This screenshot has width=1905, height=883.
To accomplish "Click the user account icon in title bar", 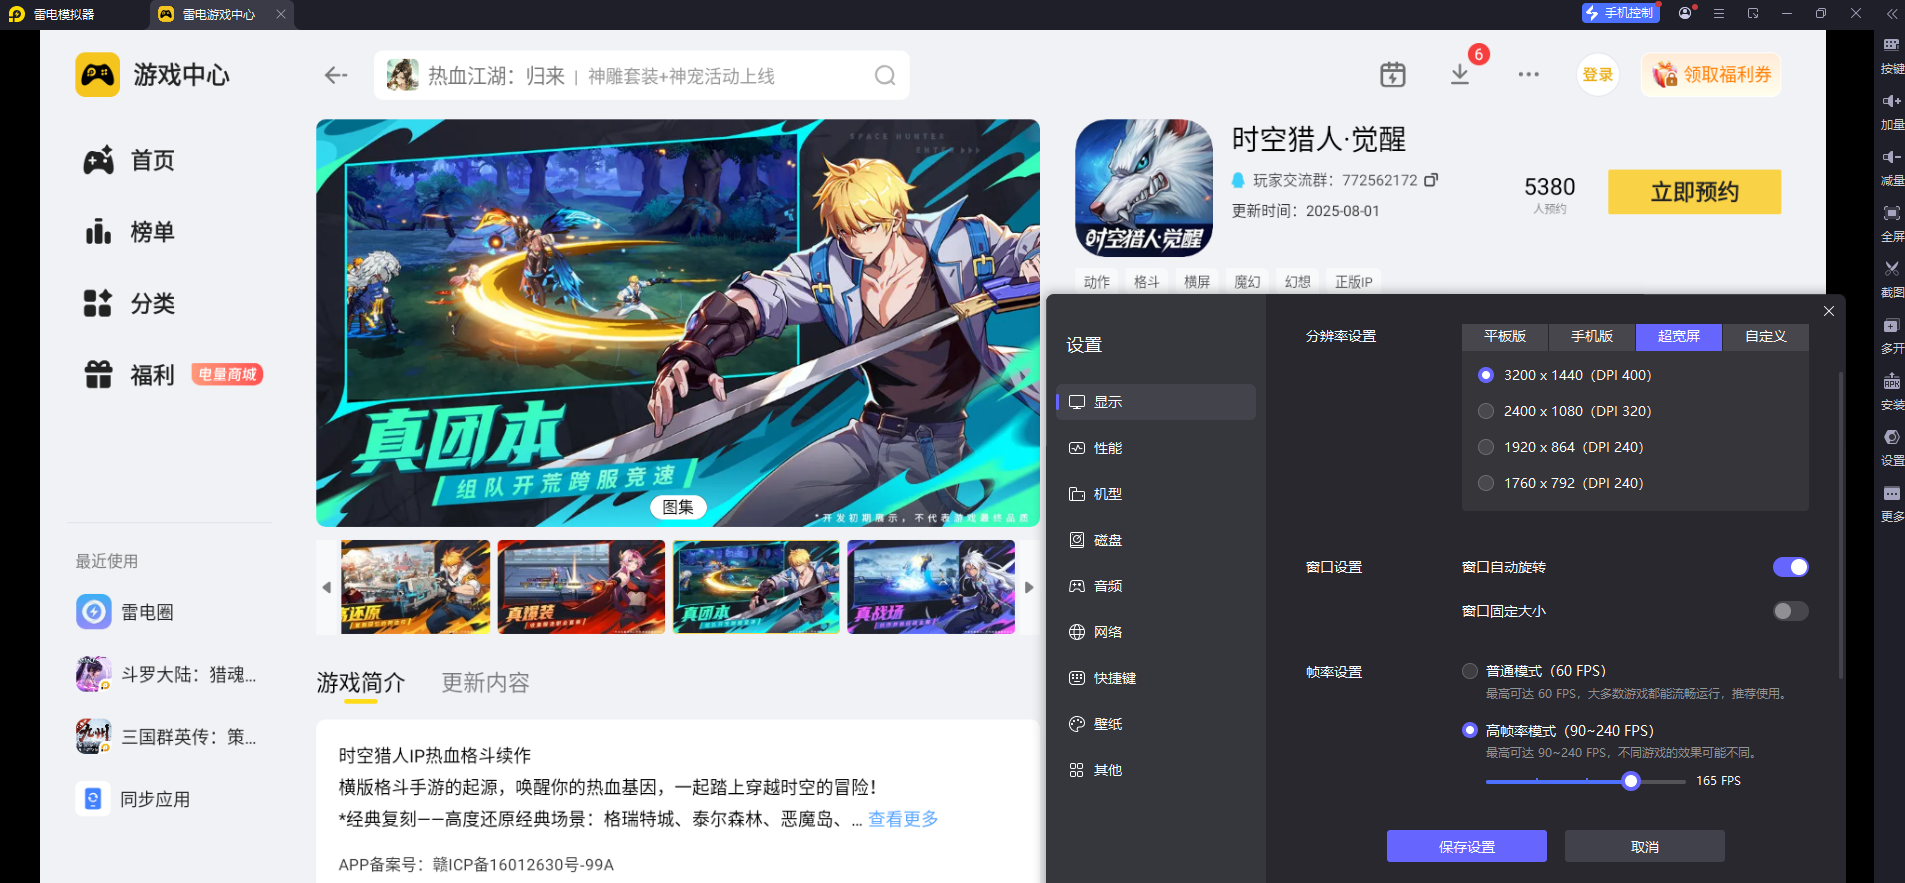I will [1686, 13].
